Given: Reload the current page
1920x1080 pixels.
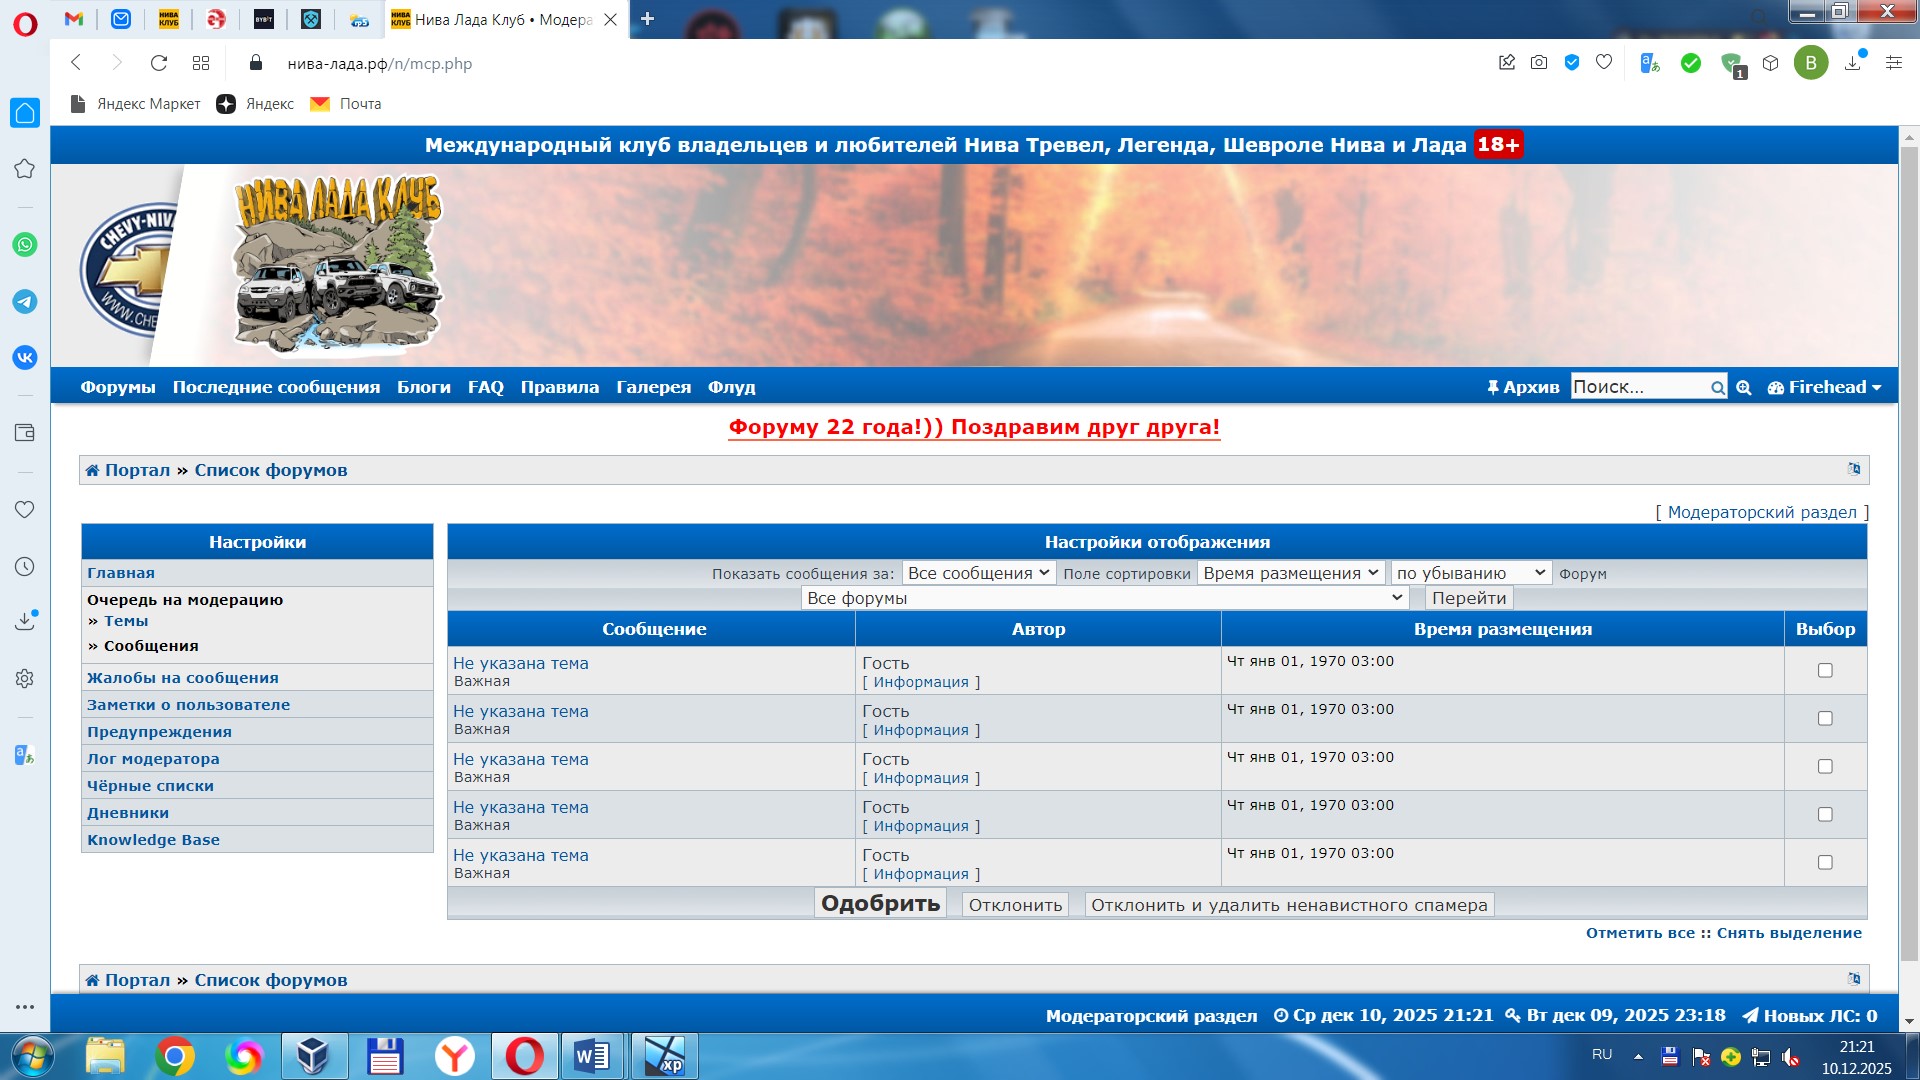Looking at the screenshot, I should (x=158, y=63).
